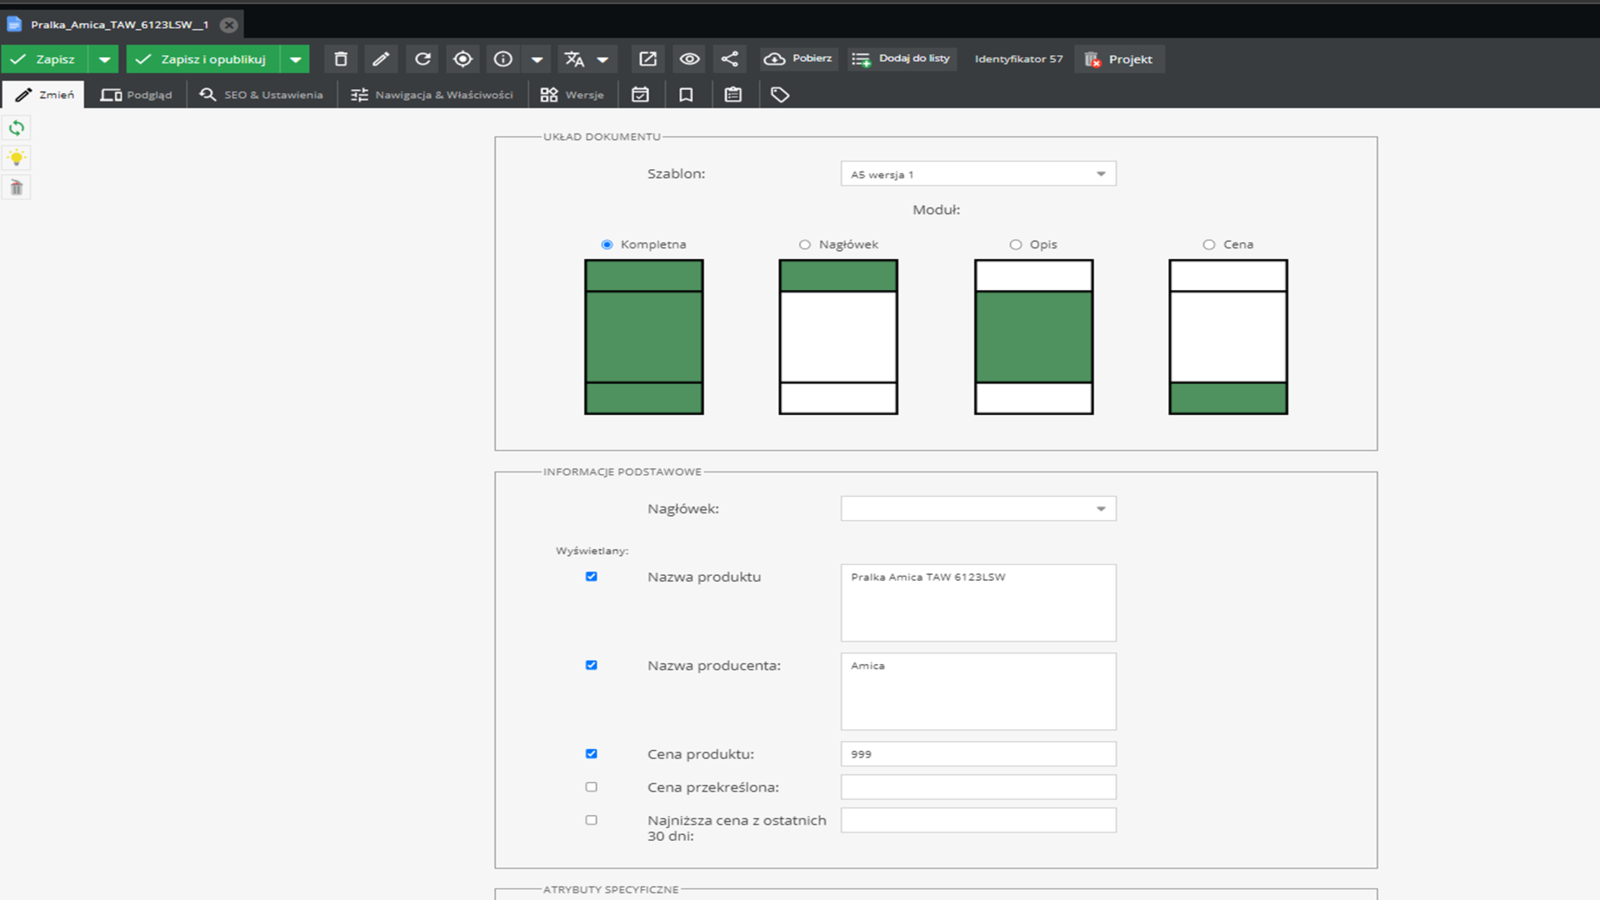Expand the Zapisz button dropdown arrow

[x=104, y=59]
